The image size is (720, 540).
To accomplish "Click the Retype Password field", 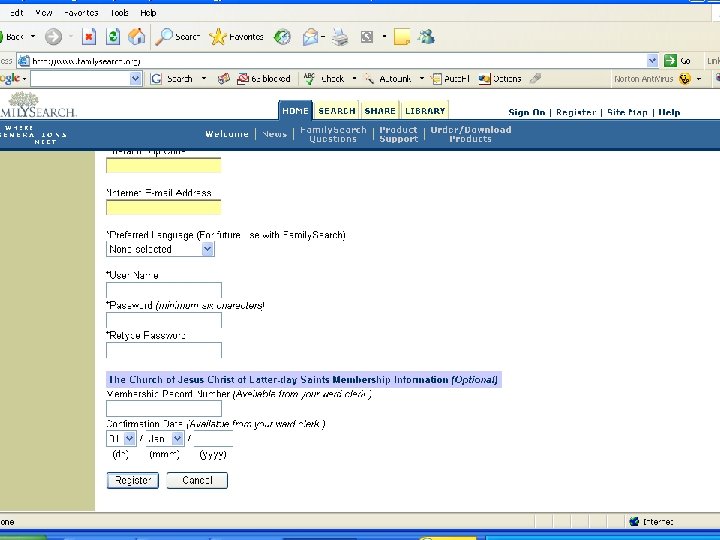I will [x=164, y=350].
